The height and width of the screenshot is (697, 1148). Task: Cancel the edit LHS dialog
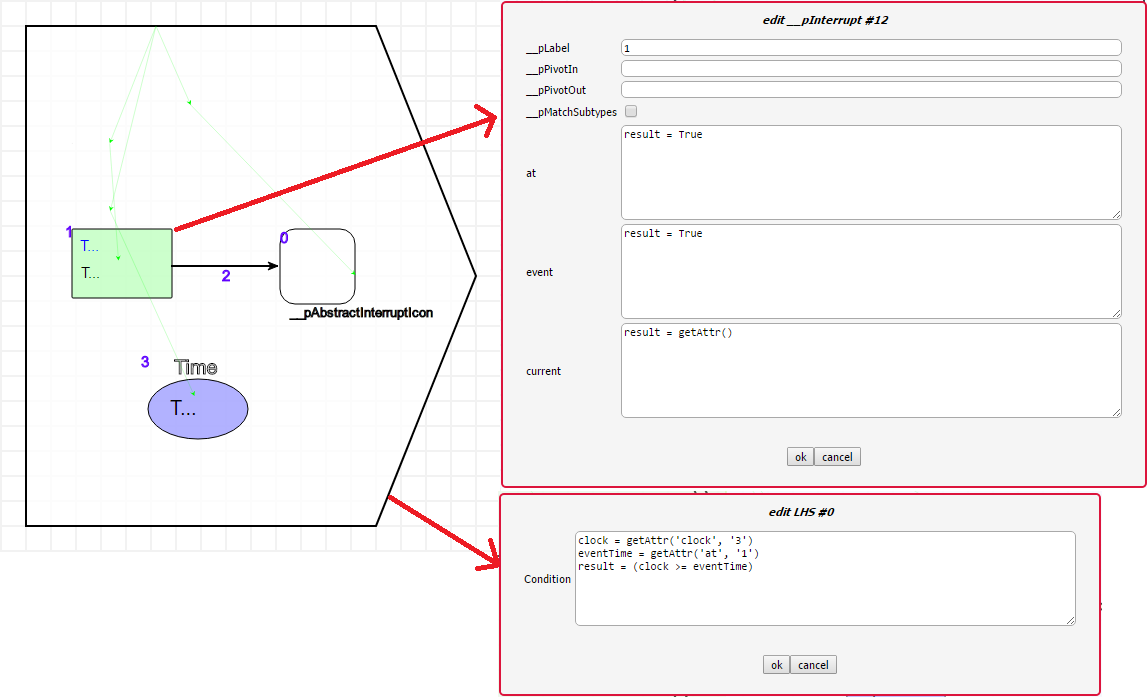pyautogui.click(x=813, y=665)
